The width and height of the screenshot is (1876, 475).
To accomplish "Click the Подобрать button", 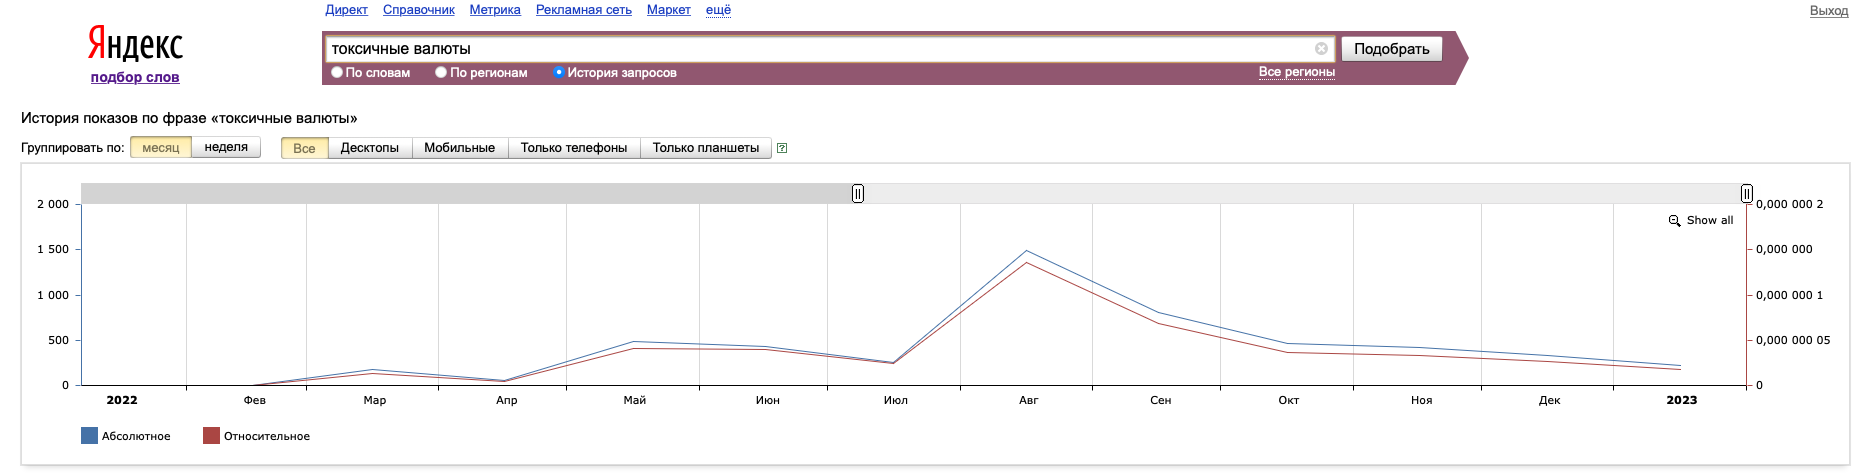I will 1391,49.
